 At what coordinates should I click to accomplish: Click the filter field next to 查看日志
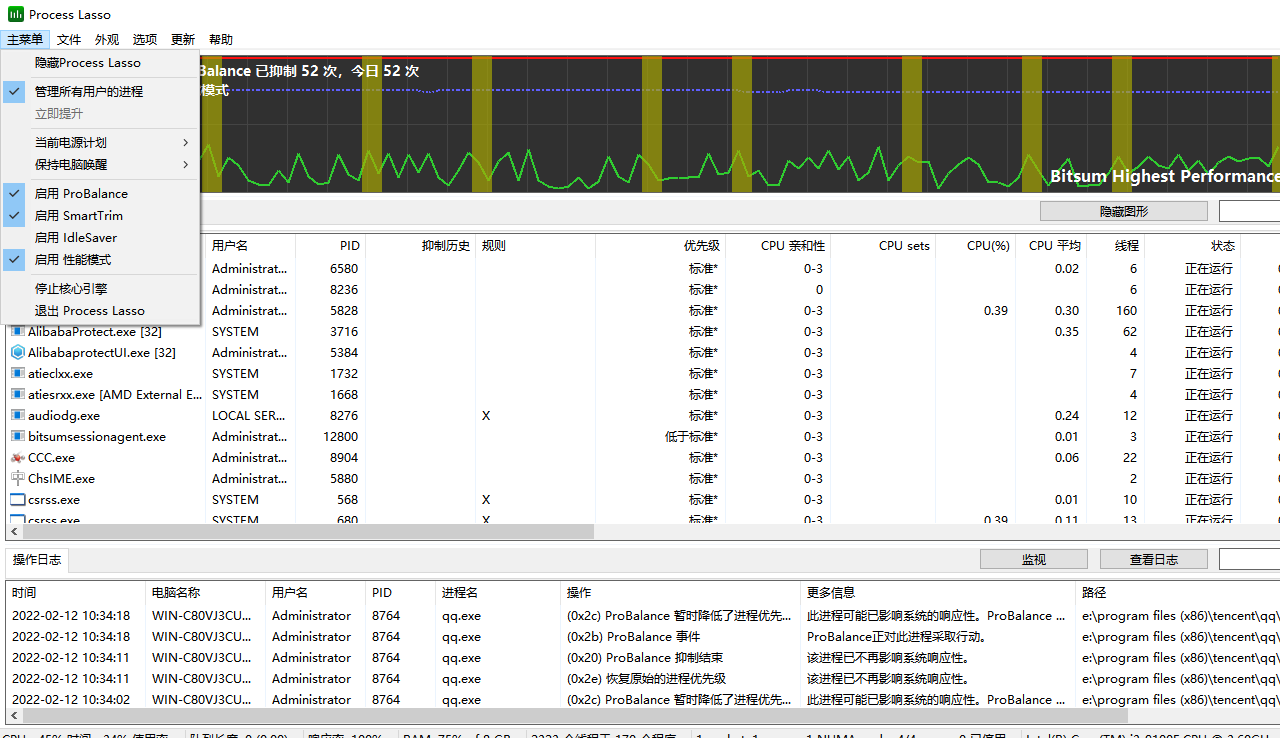tap(1249, 559)
